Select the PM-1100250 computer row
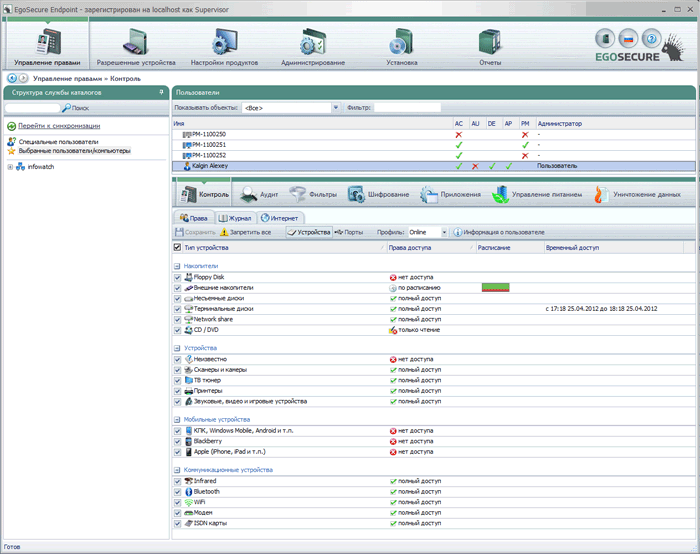 433,134
